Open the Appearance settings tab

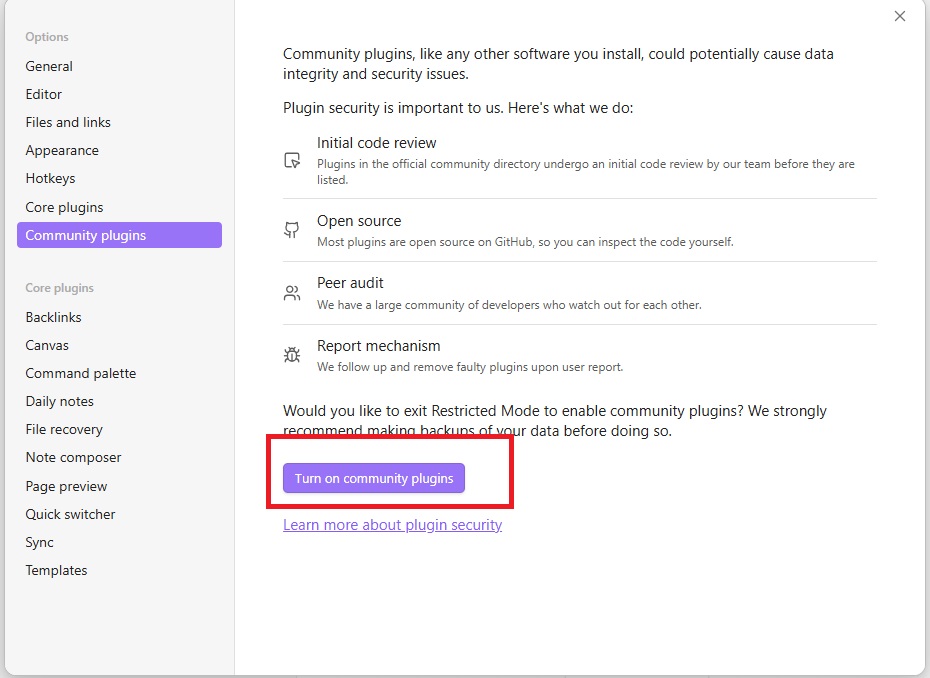coord(62,150)
